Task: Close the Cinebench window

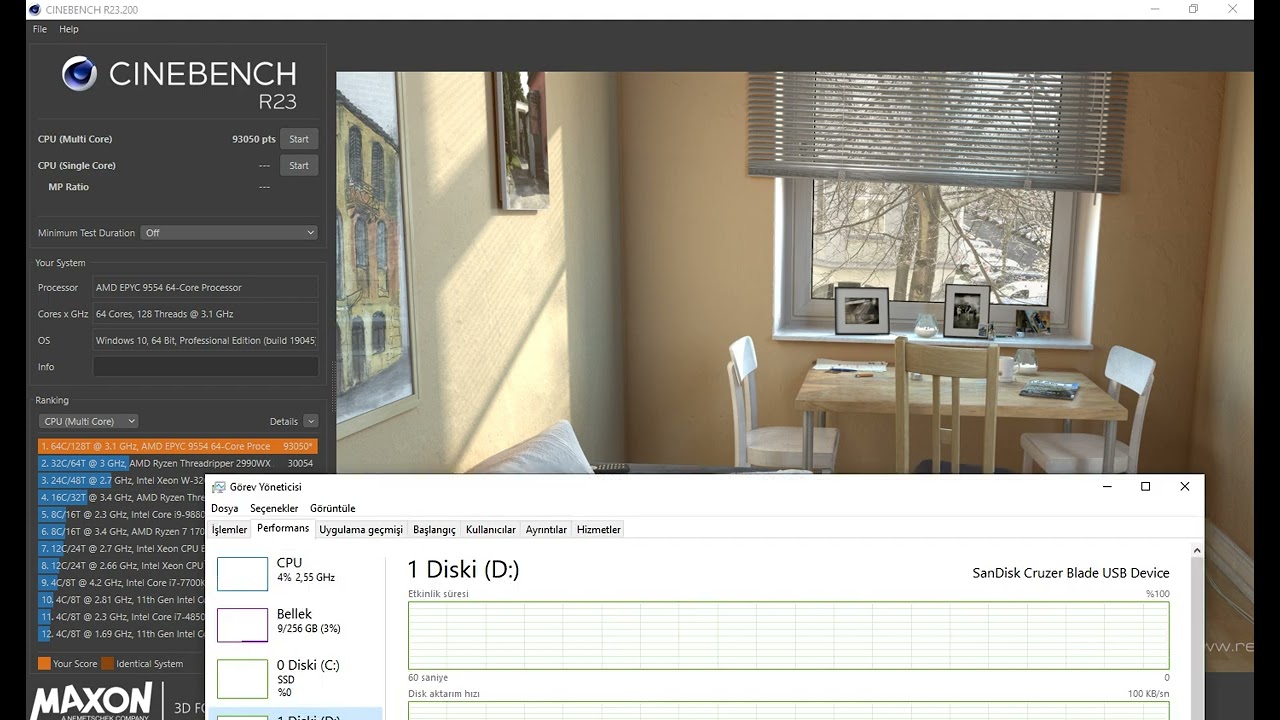Action: coord(1233,10)
